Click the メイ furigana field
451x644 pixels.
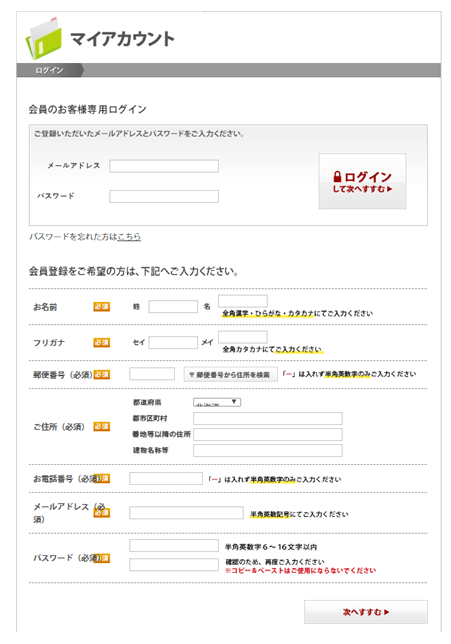pyautogui.click(x=243, y=337)
